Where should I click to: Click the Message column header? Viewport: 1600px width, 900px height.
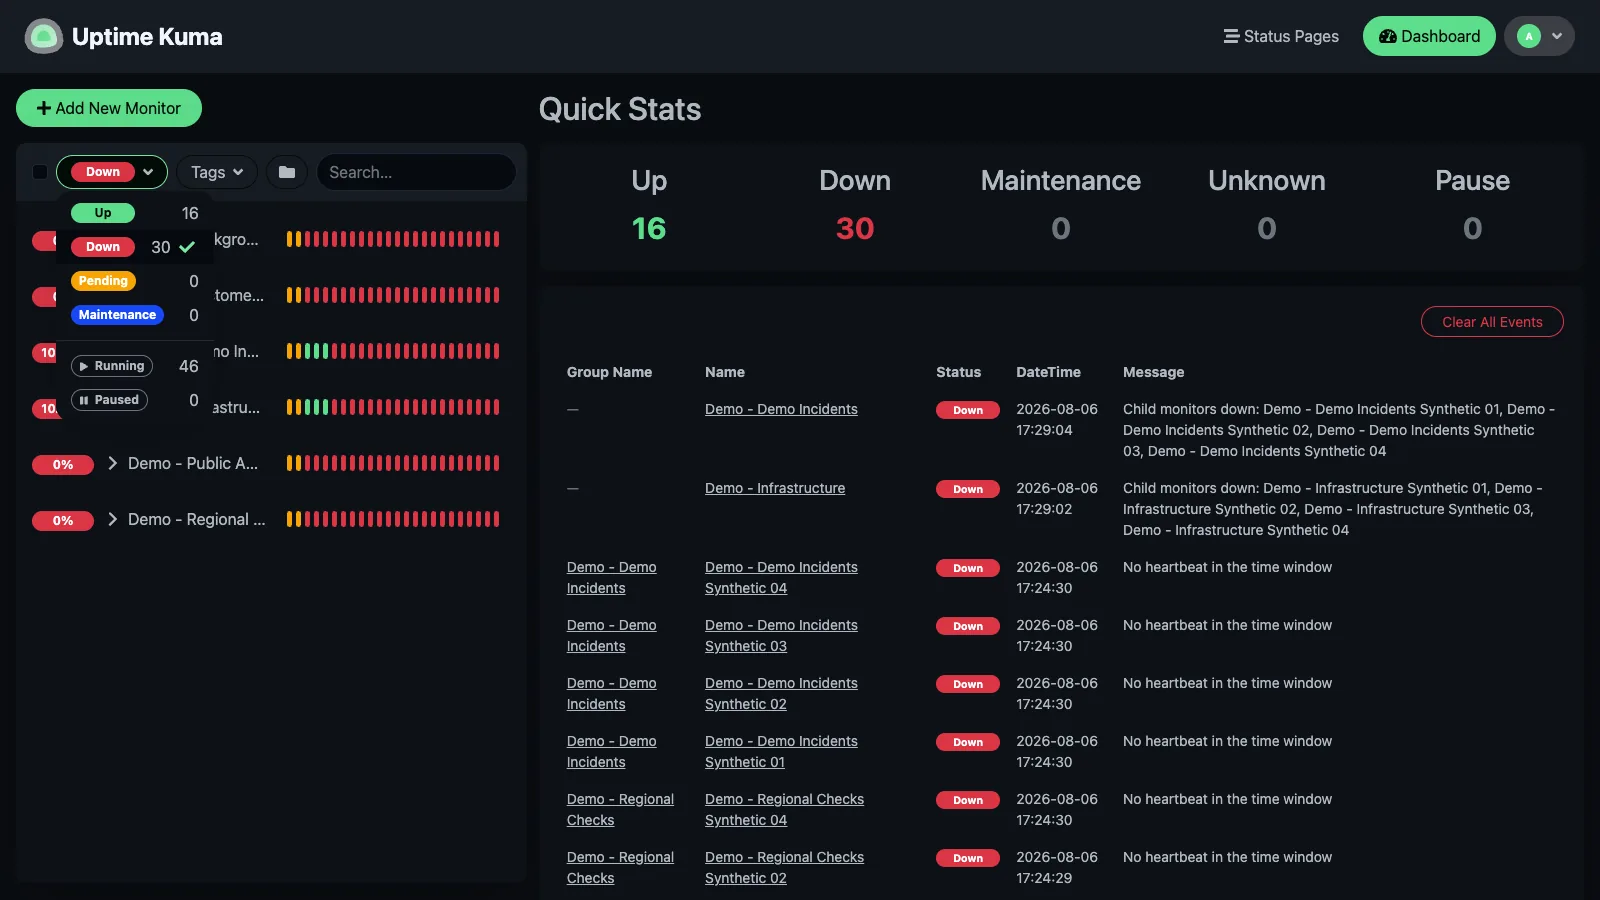click(1153, 372)
